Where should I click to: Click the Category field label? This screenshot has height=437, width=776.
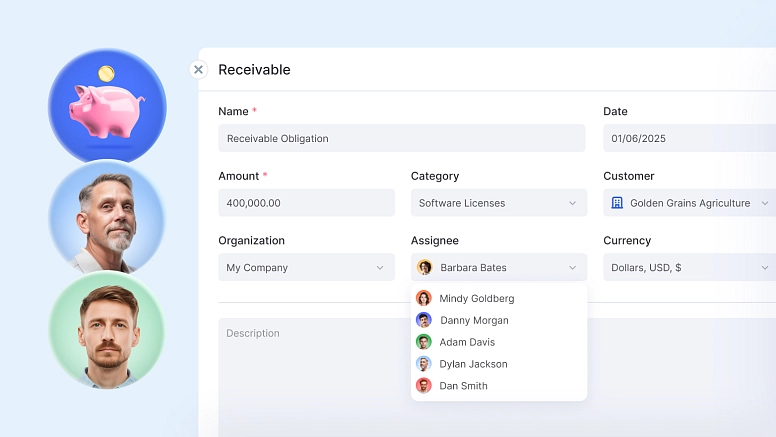click(x=435, y=176)
